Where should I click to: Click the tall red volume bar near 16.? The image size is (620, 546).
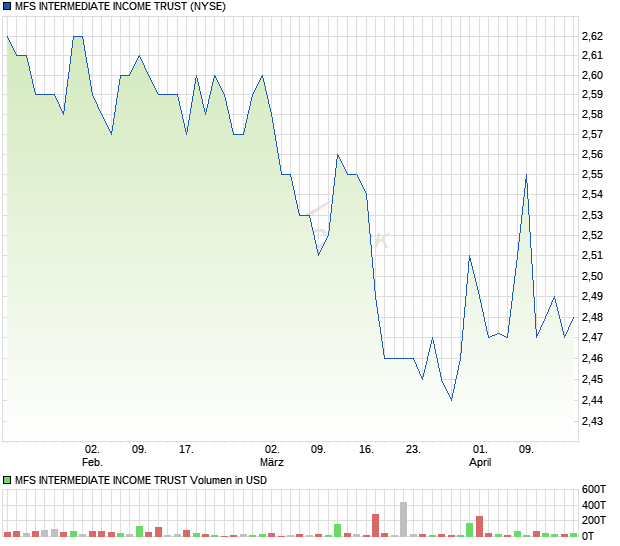(x=375, y=525)
